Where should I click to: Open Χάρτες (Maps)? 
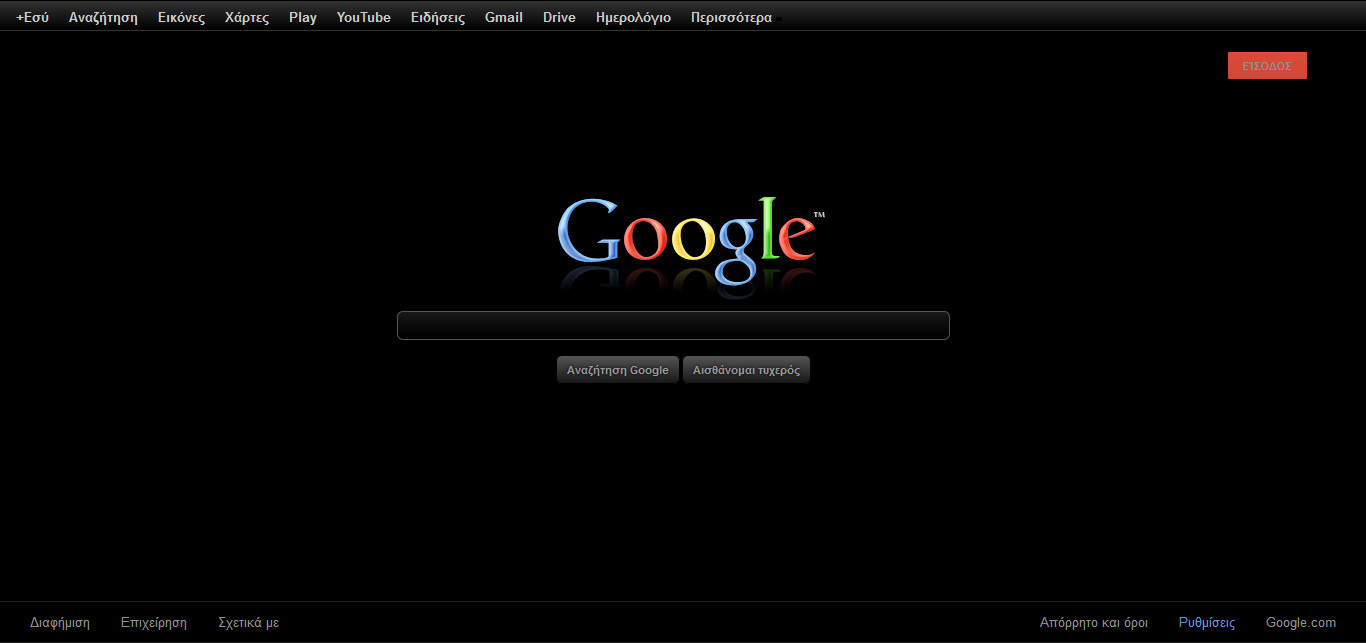click(x=246, y=16)
